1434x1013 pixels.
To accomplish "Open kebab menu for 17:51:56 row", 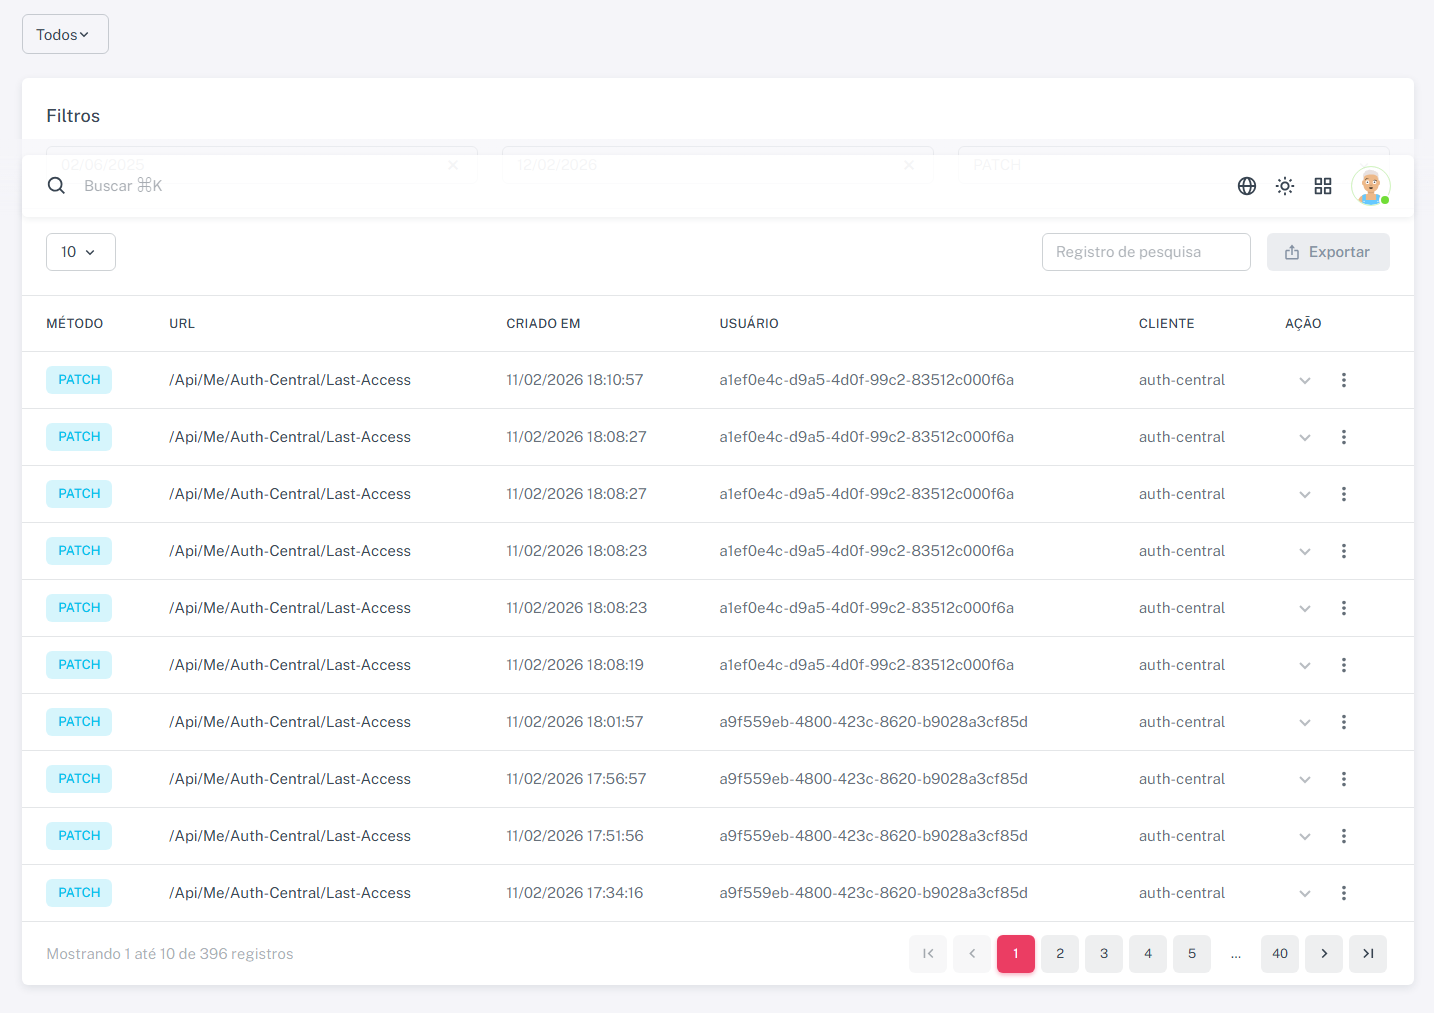I will 1344,836.
